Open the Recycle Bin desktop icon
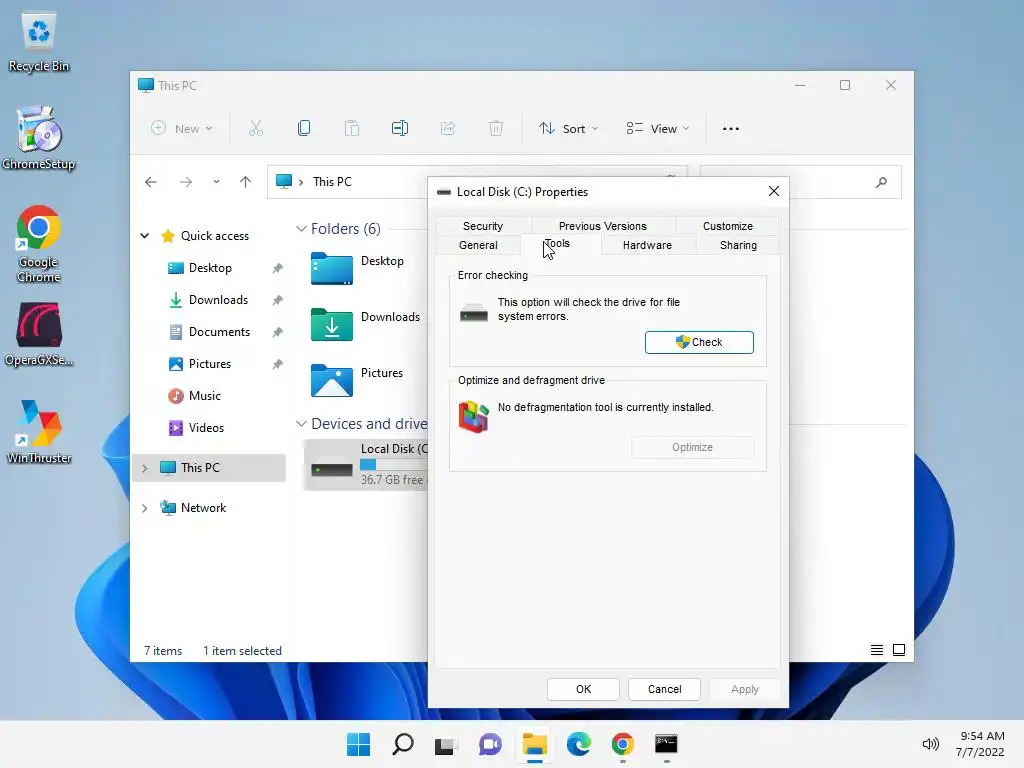 coord(39,42)
